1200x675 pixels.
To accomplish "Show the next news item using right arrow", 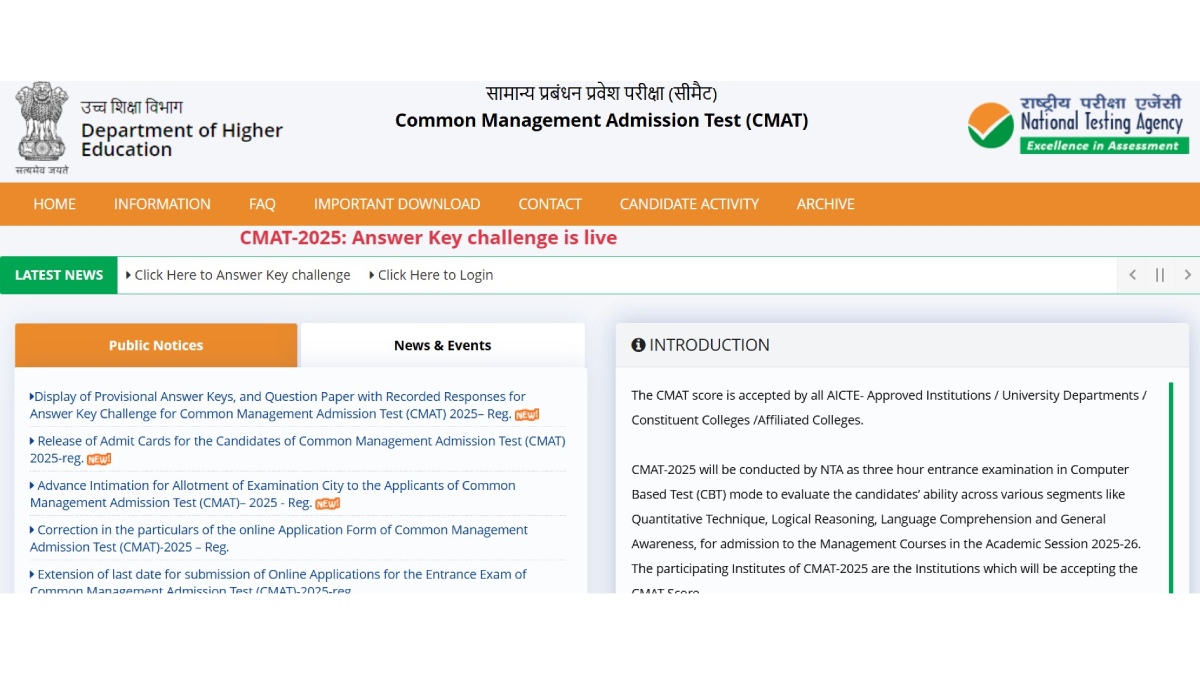I will (x=1188, y=274).
